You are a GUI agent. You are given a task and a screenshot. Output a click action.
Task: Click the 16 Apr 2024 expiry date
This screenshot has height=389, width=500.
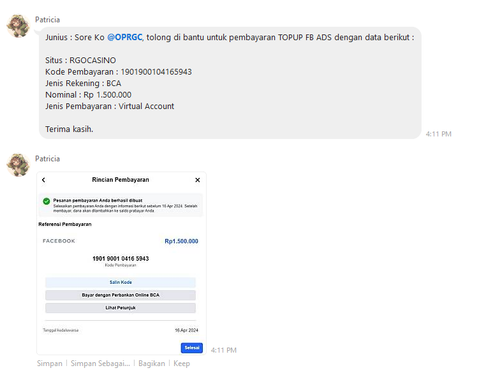[x=186, y=330]
